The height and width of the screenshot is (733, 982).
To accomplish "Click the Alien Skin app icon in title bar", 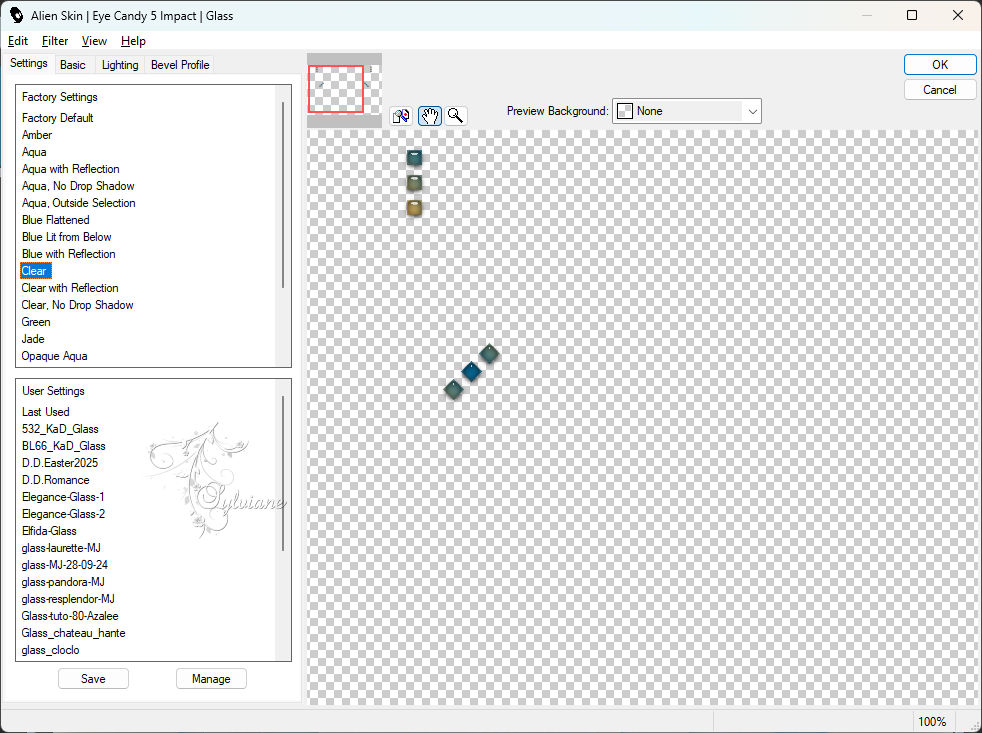I will click(16, 16).
